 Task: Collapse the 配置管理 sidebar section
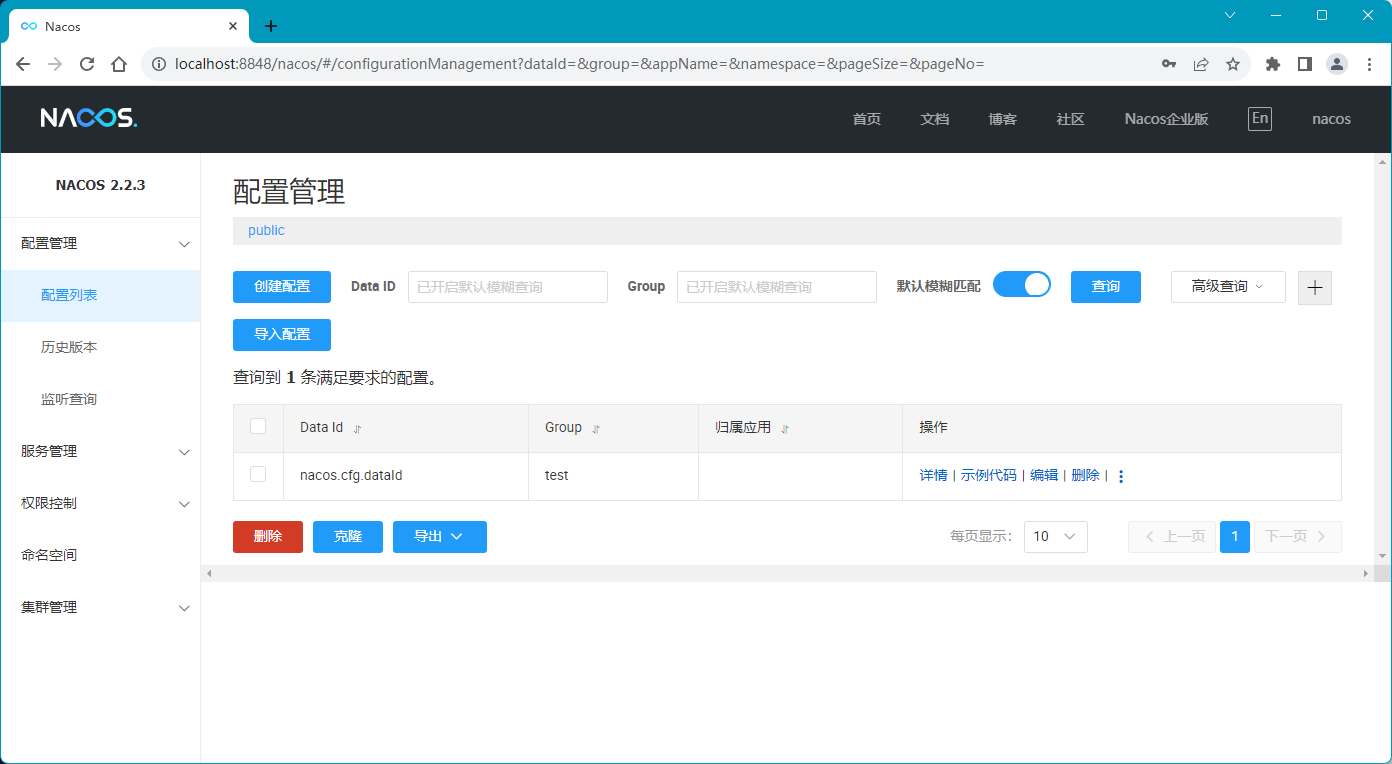100,243
